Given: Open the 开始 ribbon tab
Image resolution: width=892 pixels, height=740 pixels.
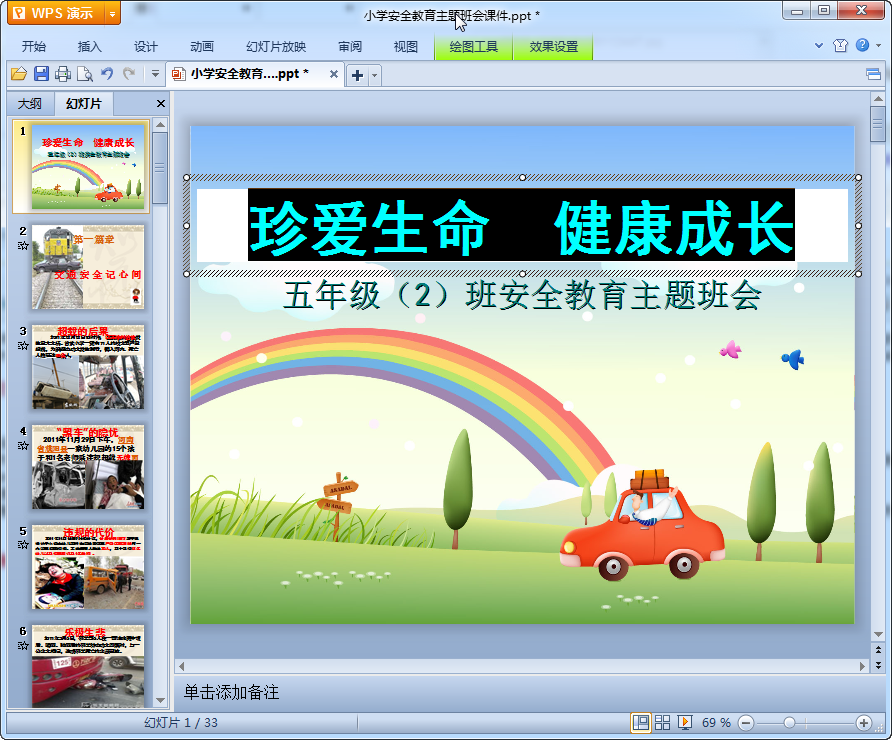Looking at the screenshot, I should pyautogui.click(x=34, y=47).
